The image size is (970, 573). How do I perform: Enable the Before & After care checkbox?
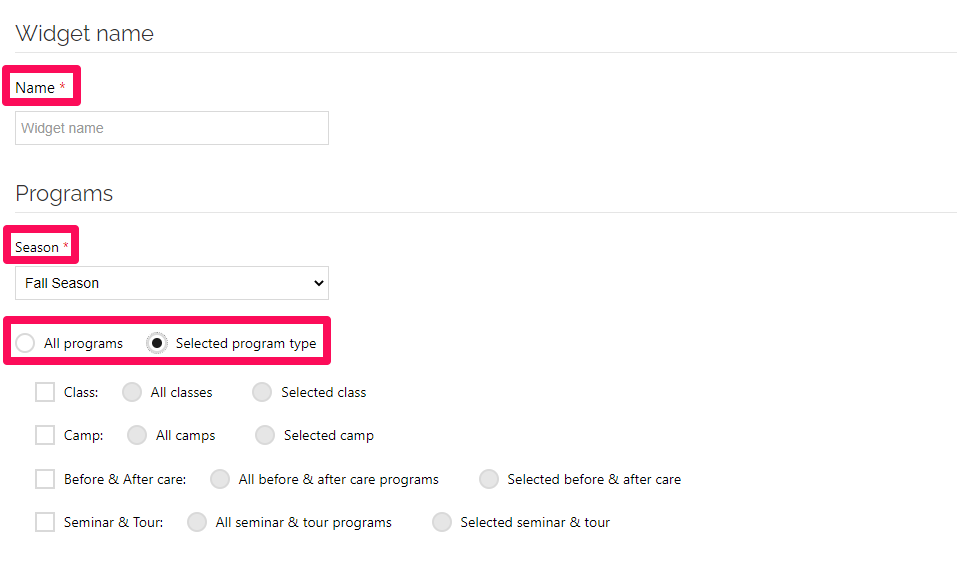click(45, 479)
